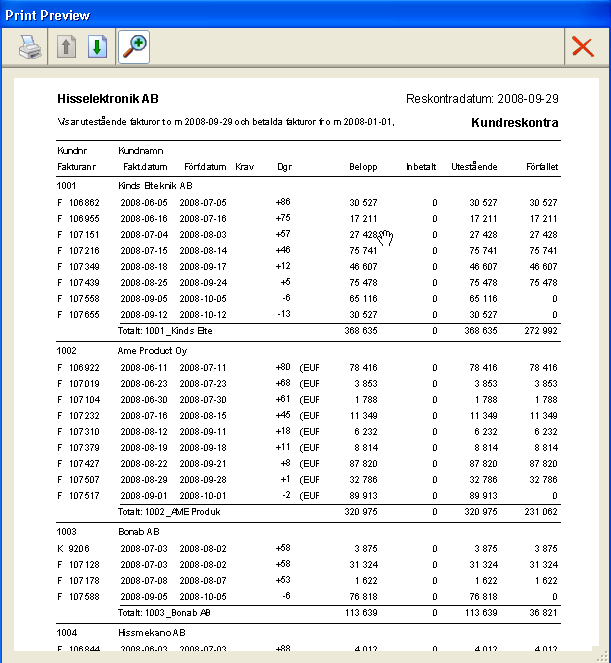Viewport: 611px width, 663px height.
Task: Click total due amount 272 992
Action: click(x=541, y=331)
